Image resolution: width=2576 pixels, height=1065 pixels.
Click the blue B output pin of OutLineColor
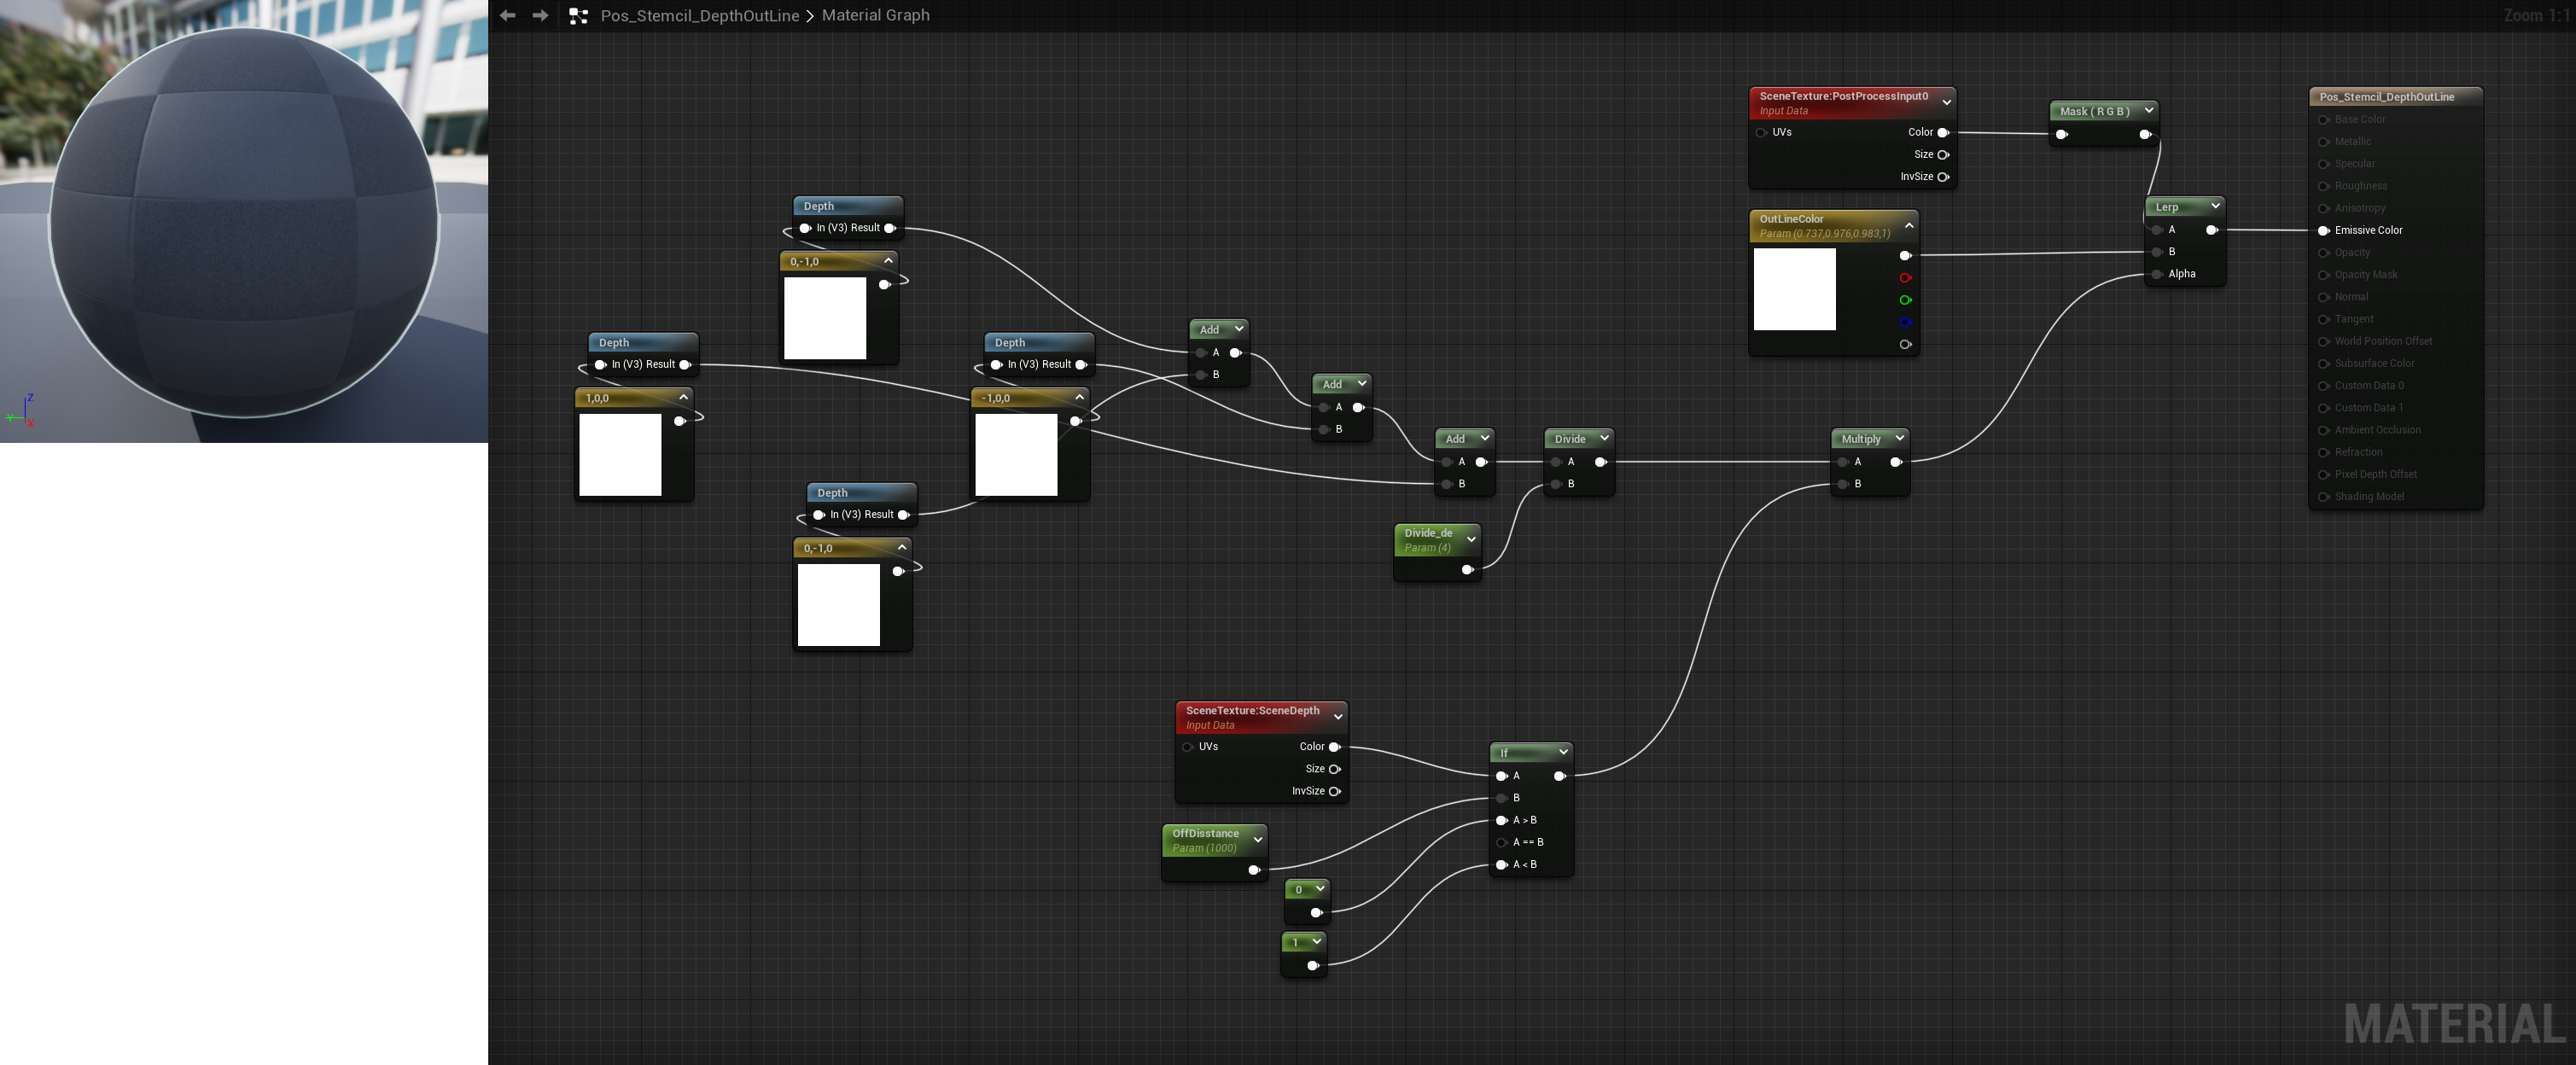point(1905,322)
